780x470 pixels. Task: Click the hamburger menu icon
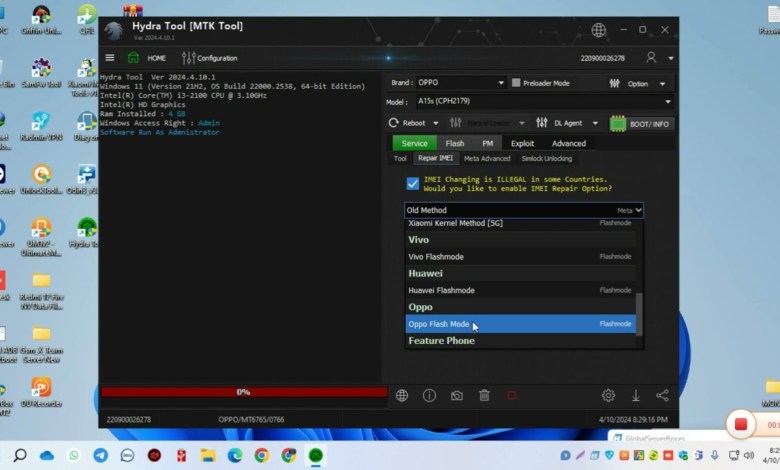(x=110, y=58)
